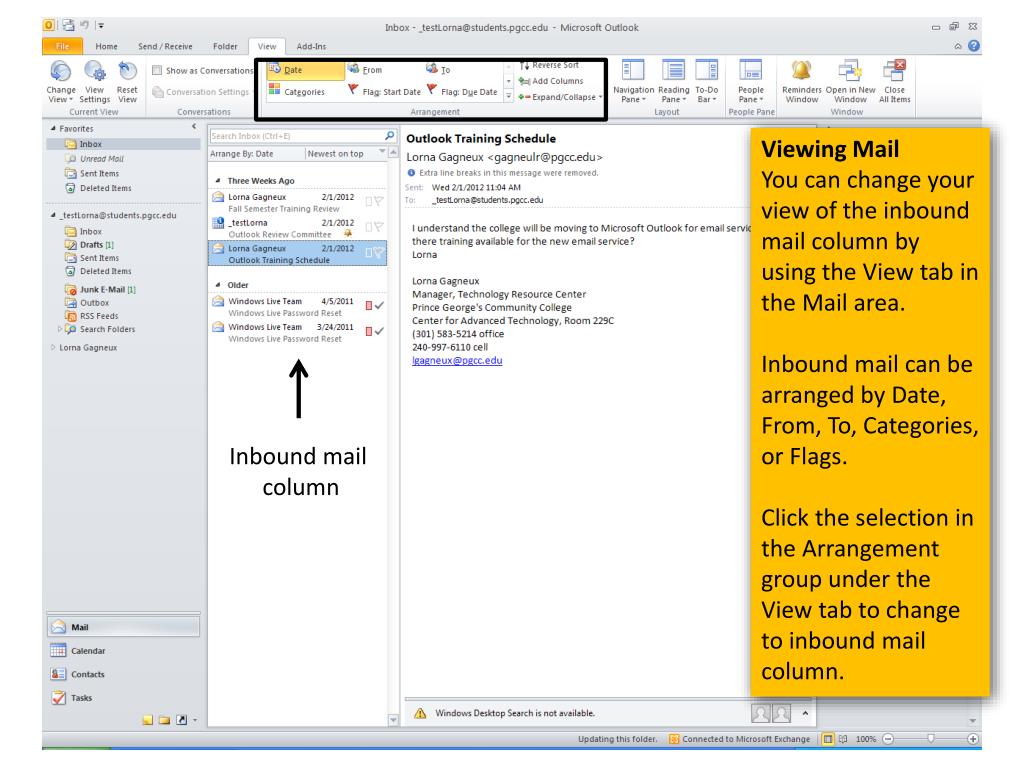Viewport: 1024px width, 768px height.
Task: Click the zoom slider handle
Action: pos(931,739)
